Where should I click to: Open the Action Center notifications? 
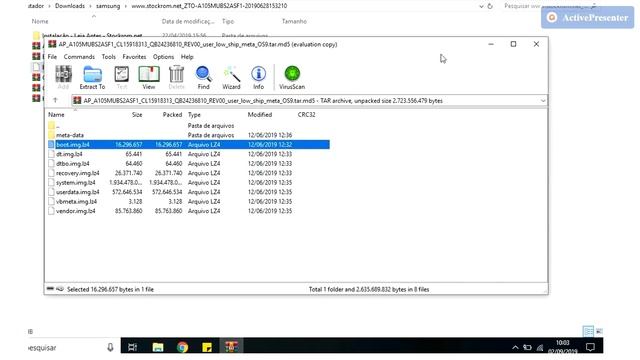tap(590, 347)
